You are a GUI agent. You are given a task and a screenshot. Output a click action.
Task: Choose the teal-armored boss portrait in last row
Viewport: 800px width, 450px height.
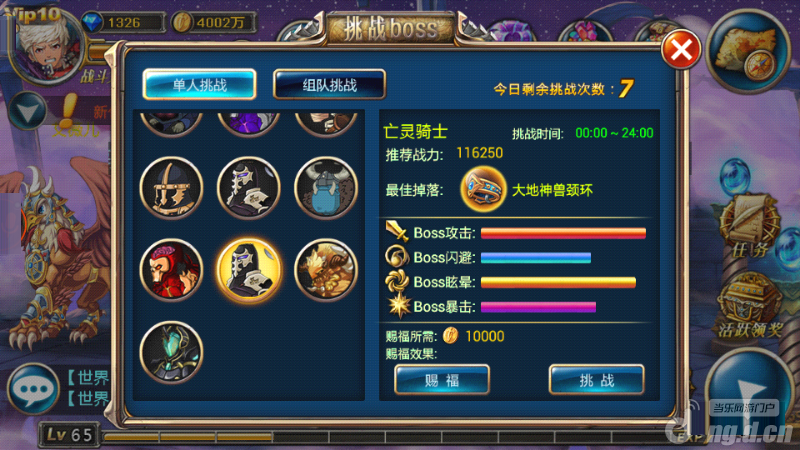coord(171,352)
